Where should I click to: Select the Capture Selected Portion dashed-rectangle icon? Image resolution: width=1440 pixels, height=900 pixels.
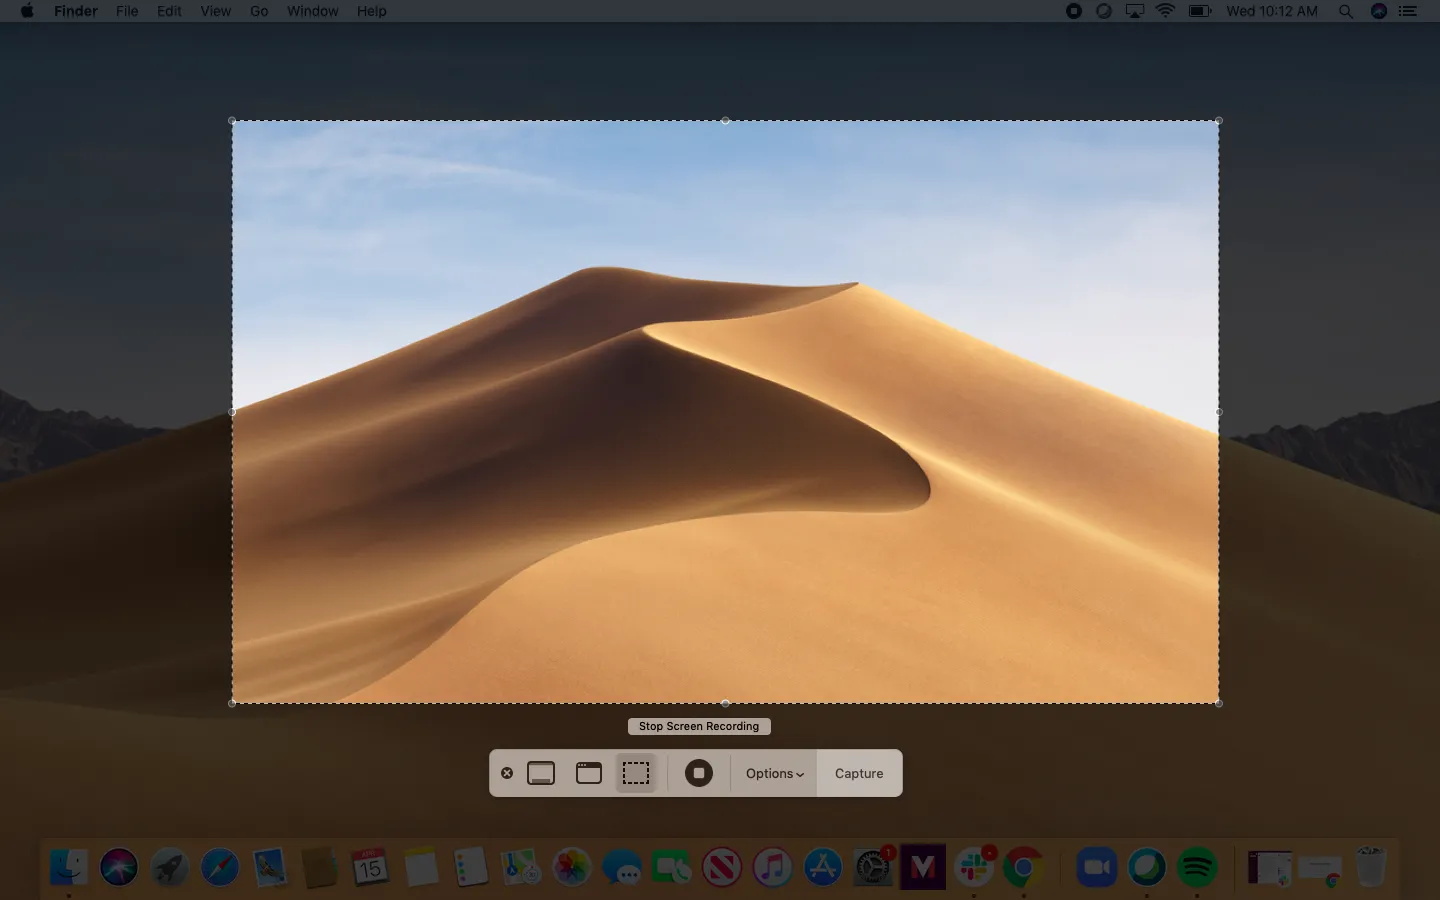point(636,773)
